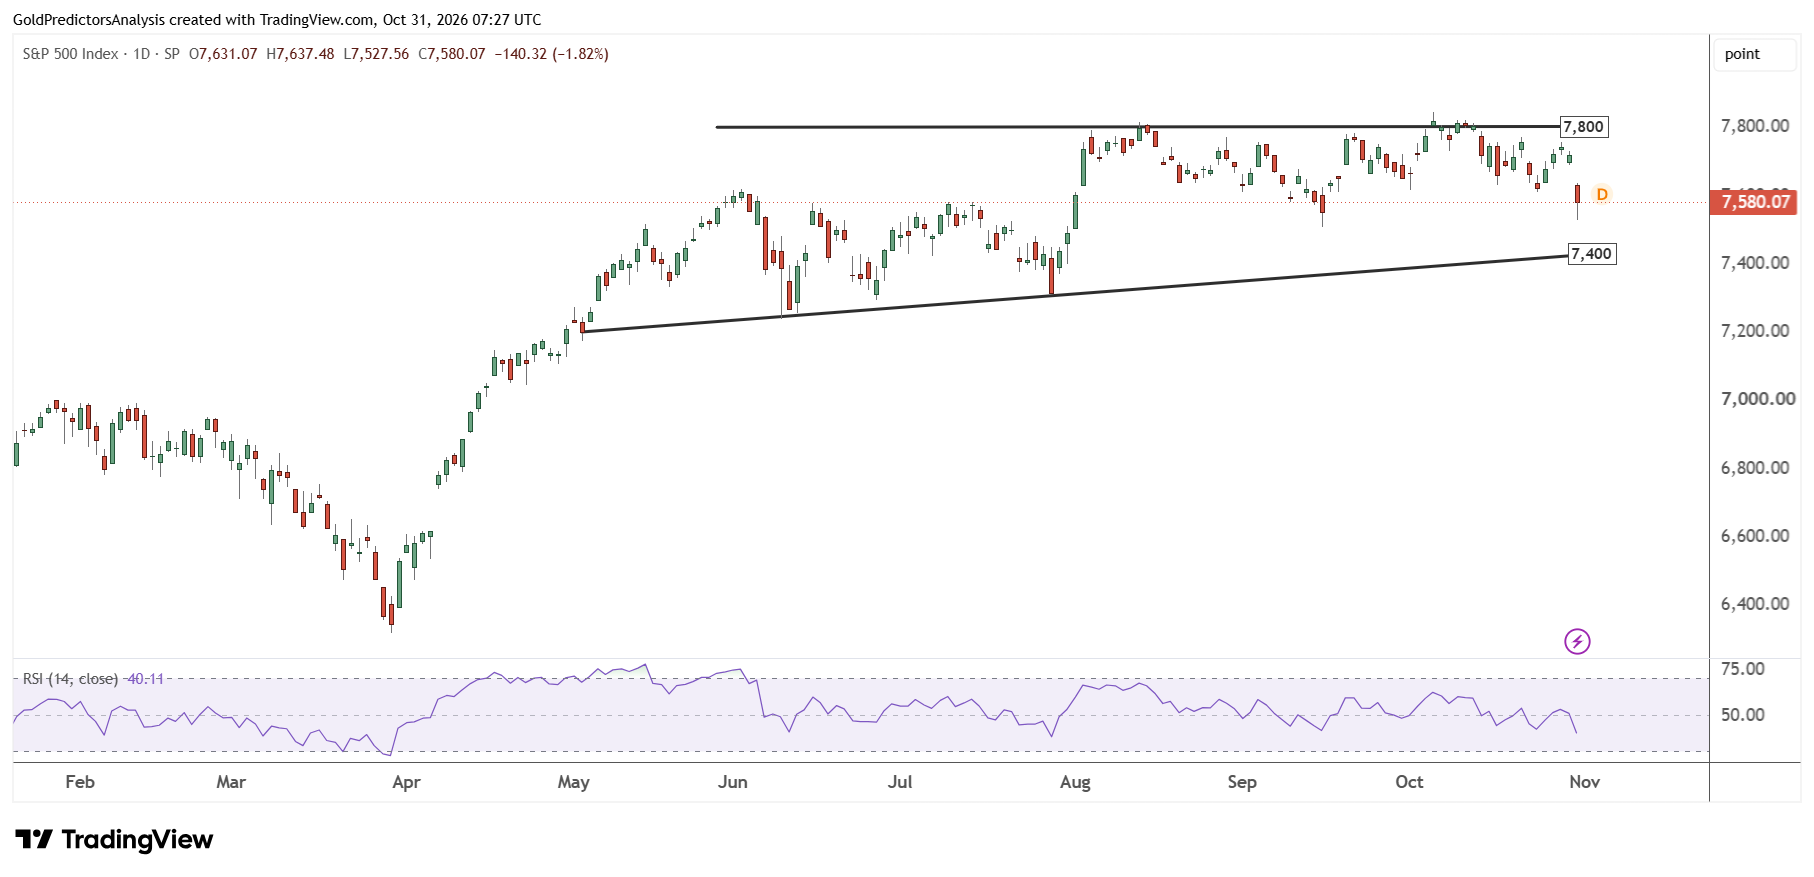Click the May label on the time axis
This screenshot has width=1814, height=877.
tap(573, 782)
